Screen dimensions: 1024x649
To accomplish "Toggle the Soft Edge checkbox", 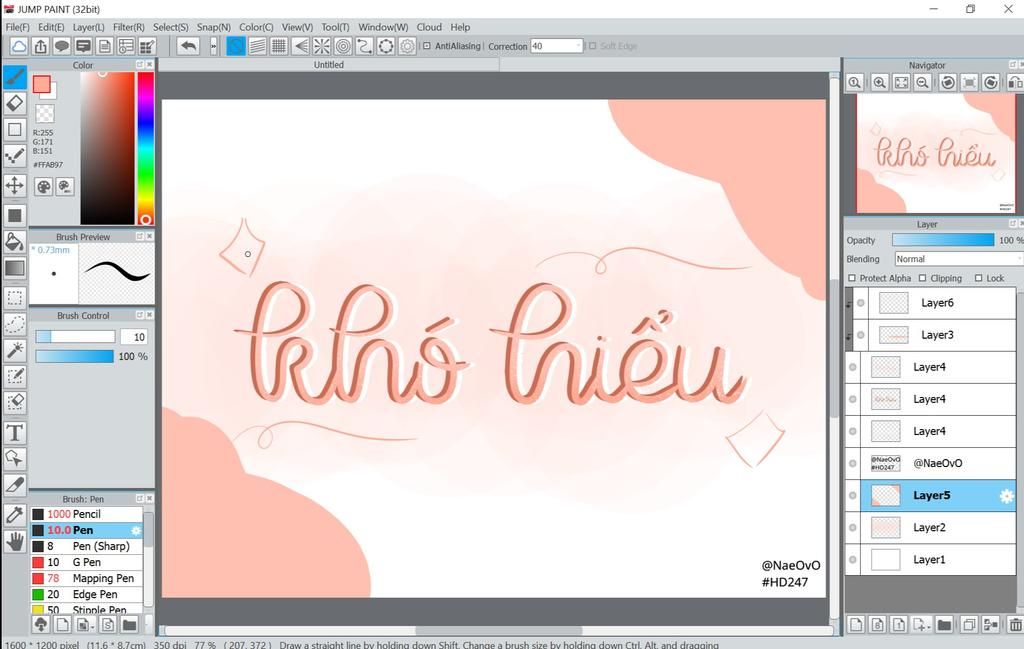I will [x=593, y=46].
